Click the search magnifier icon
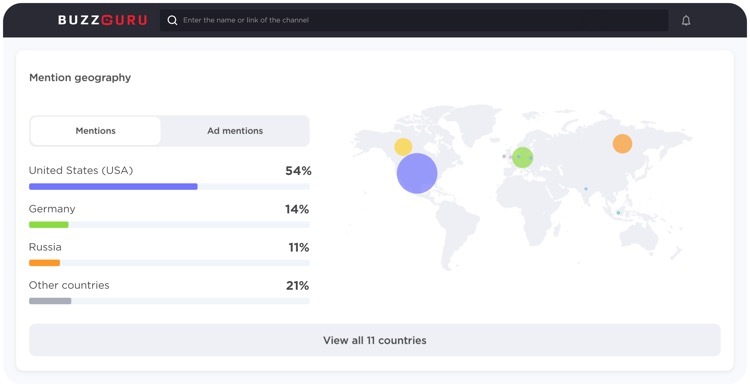Screen dimensions: 750x387 pos(172,20)
